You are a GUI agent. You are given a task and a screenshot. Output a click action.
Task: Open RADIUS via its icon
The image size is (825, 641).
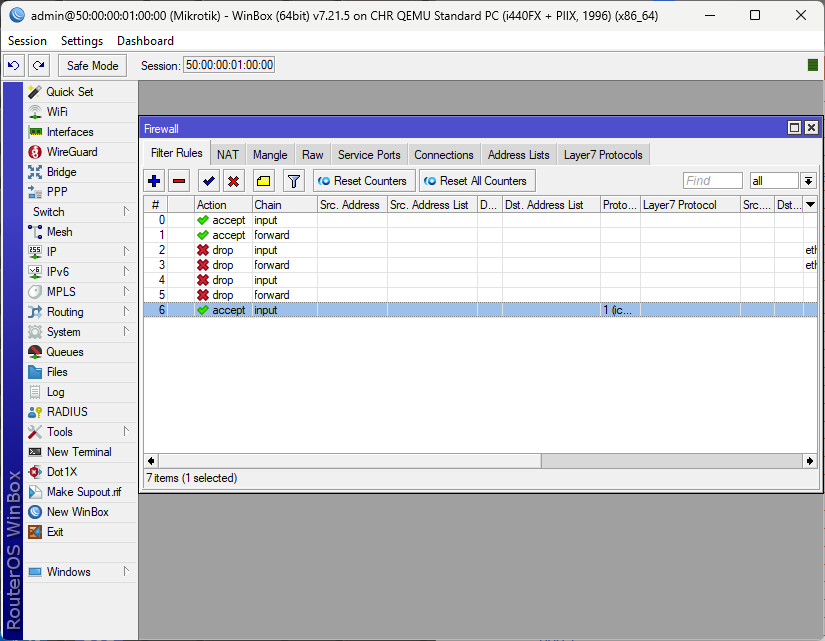click(x=35, y=412)
